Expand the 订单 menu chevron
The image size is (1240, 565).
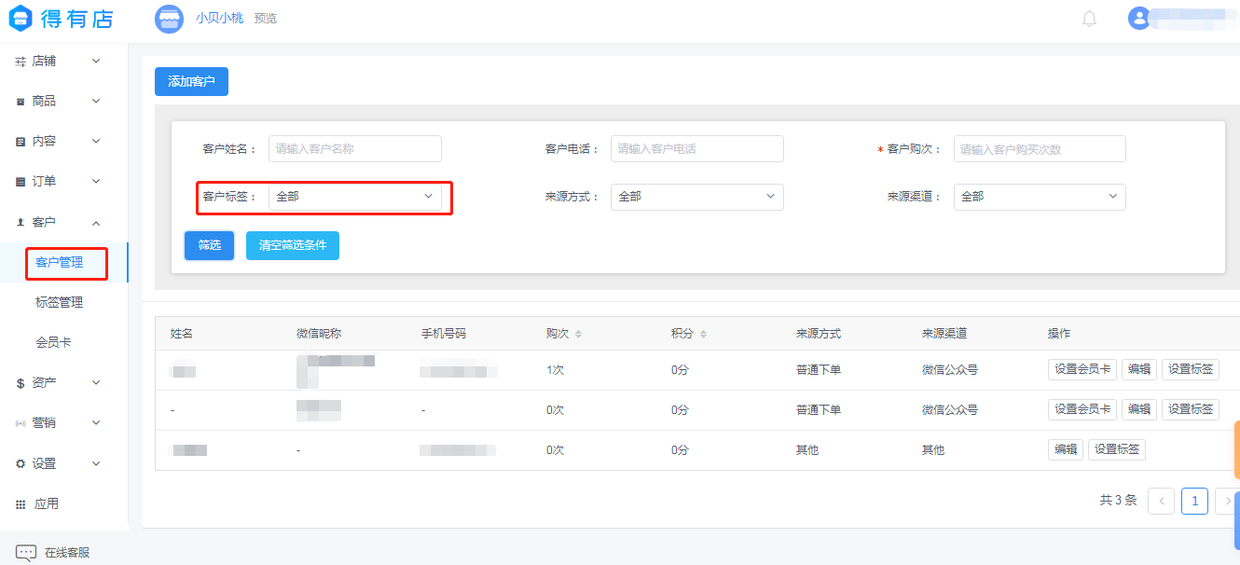point(96,181)
